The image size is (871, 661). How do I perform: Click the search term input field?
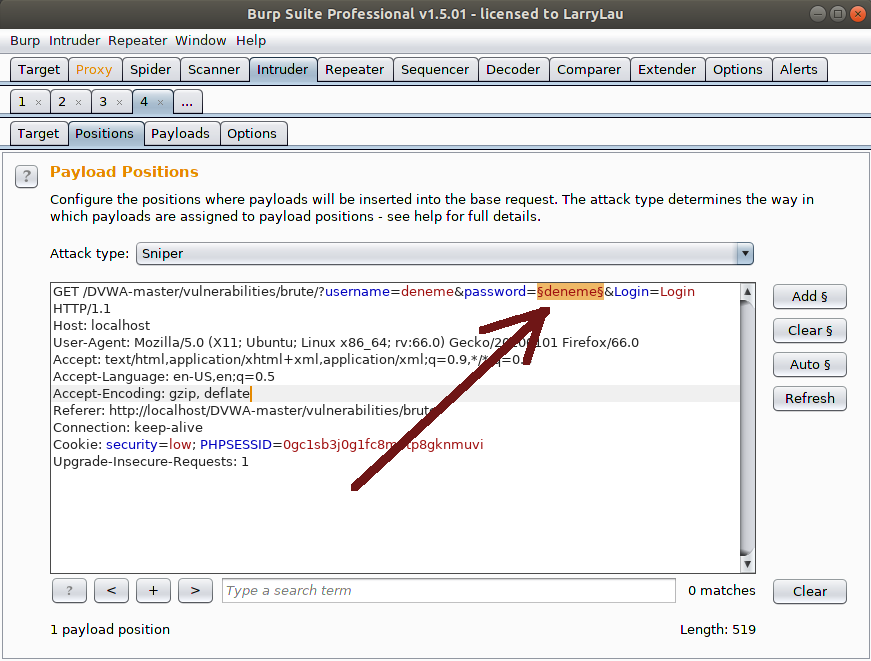pyautogui.click(x=449, y=590)
